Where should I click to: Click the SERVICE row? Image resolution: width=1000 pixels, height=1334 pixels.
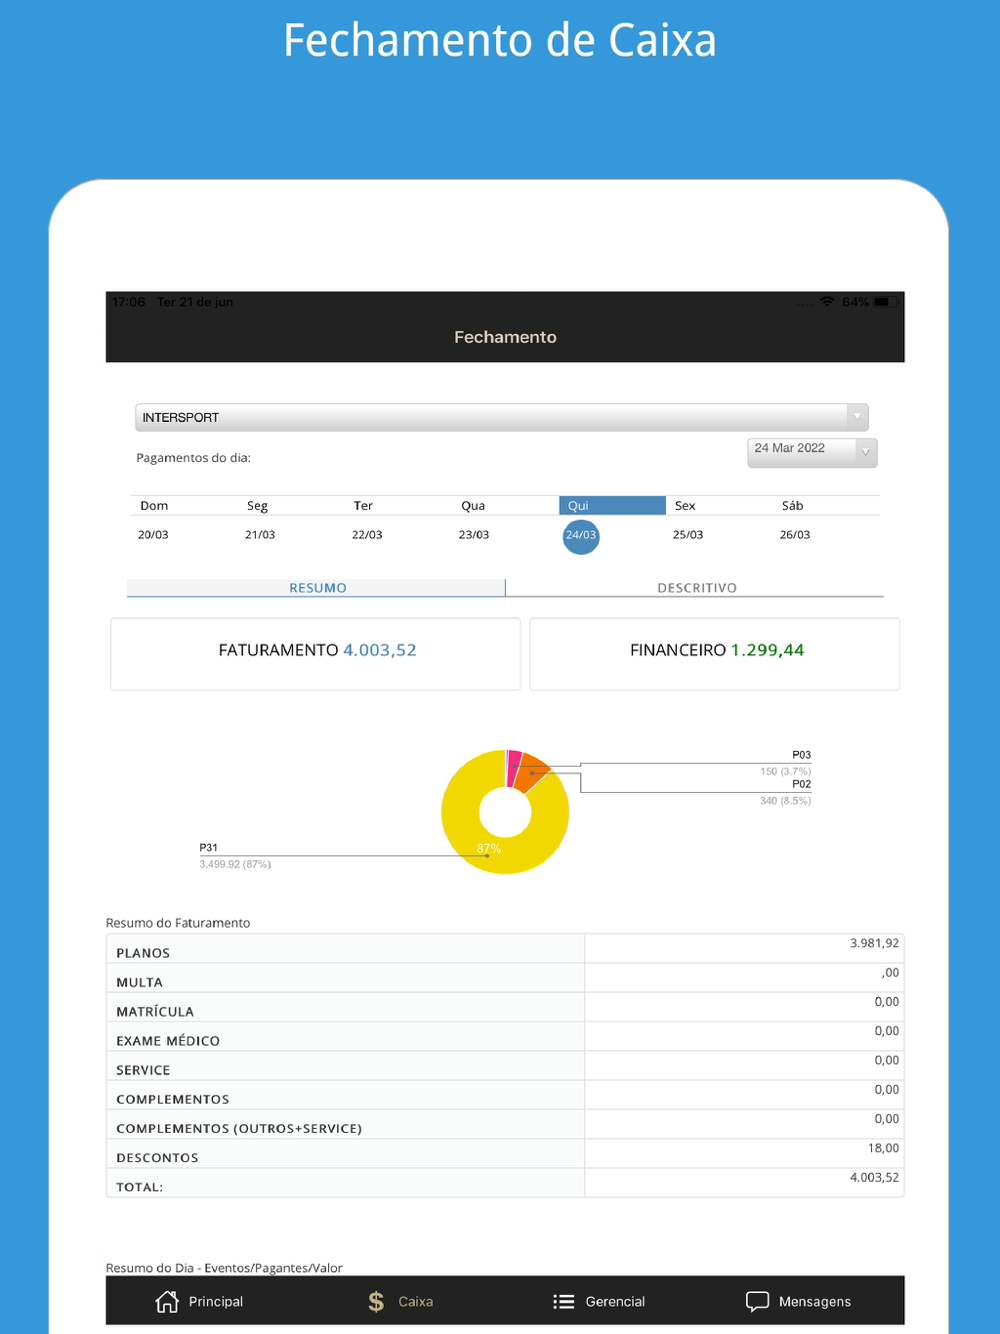point(505,1065)
